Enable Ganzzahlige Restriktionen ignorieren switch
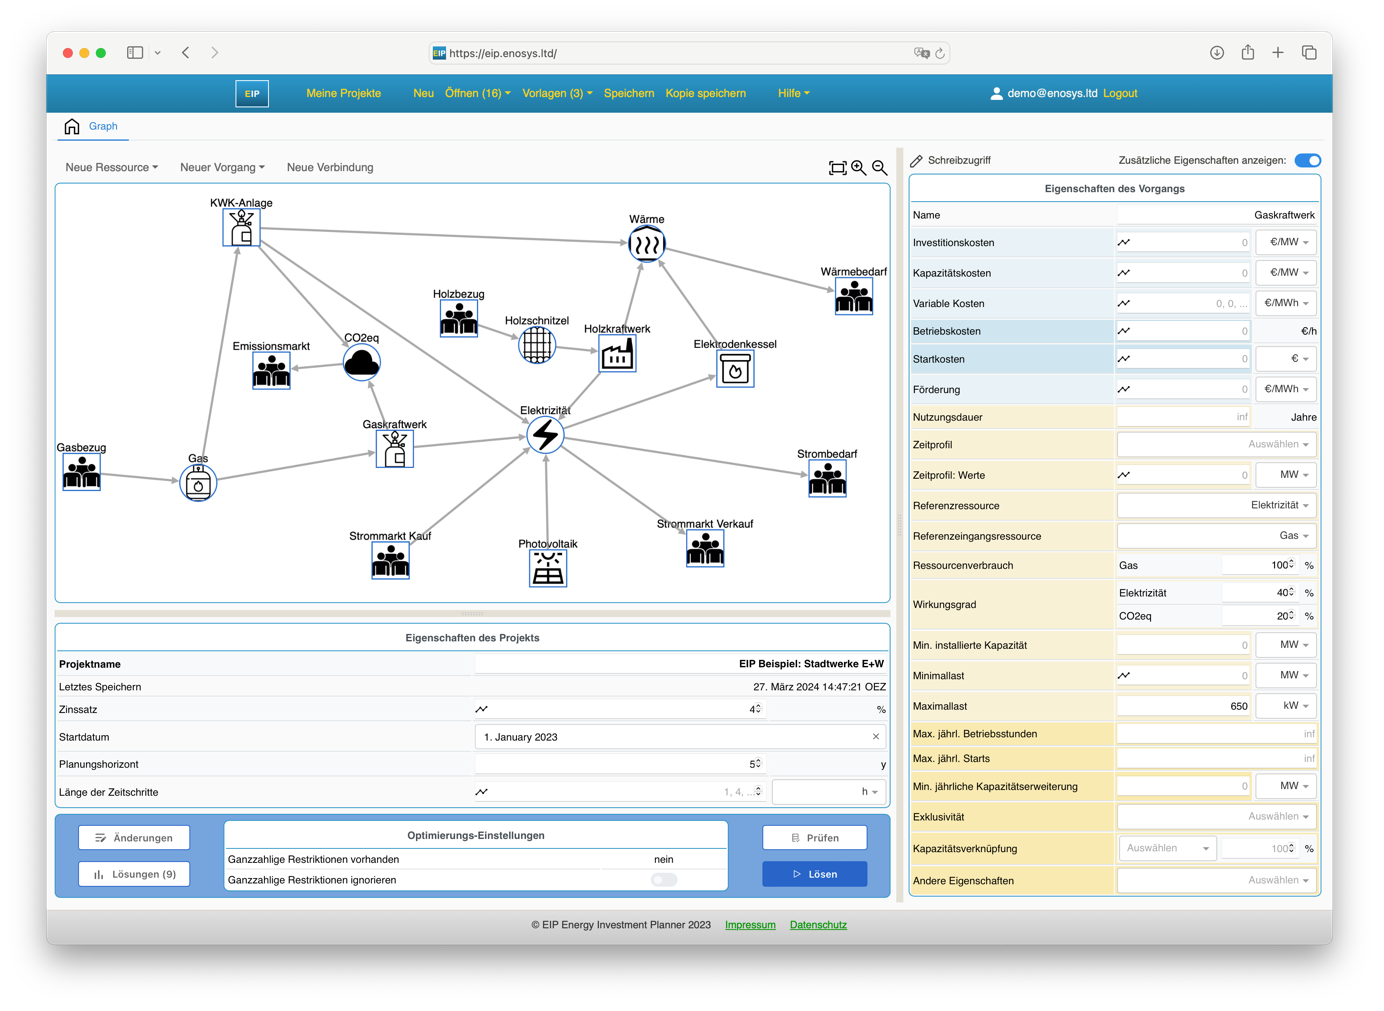The height and width of the screenshot is (1011, 1384). pyautogui.click(x=664, y=880)
